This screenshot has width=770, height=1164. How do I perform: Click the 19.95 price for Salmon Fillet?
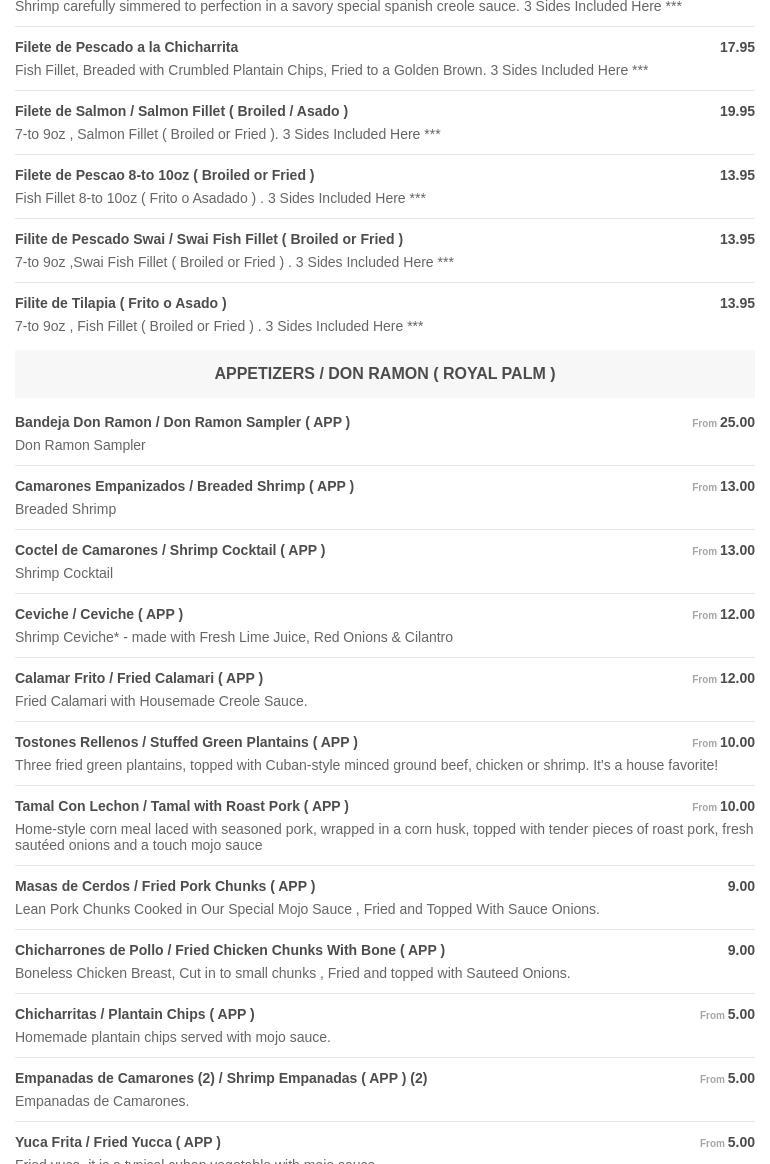click(x=737, y=111)
